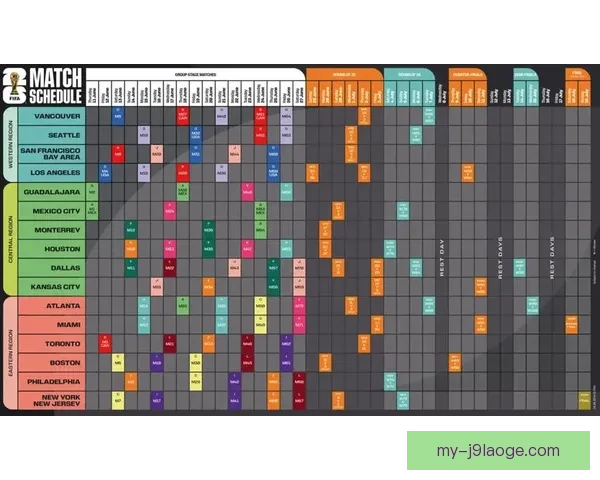Click the Kansas City row label
This screenshot has width=600, height=480.
[51, 287]
